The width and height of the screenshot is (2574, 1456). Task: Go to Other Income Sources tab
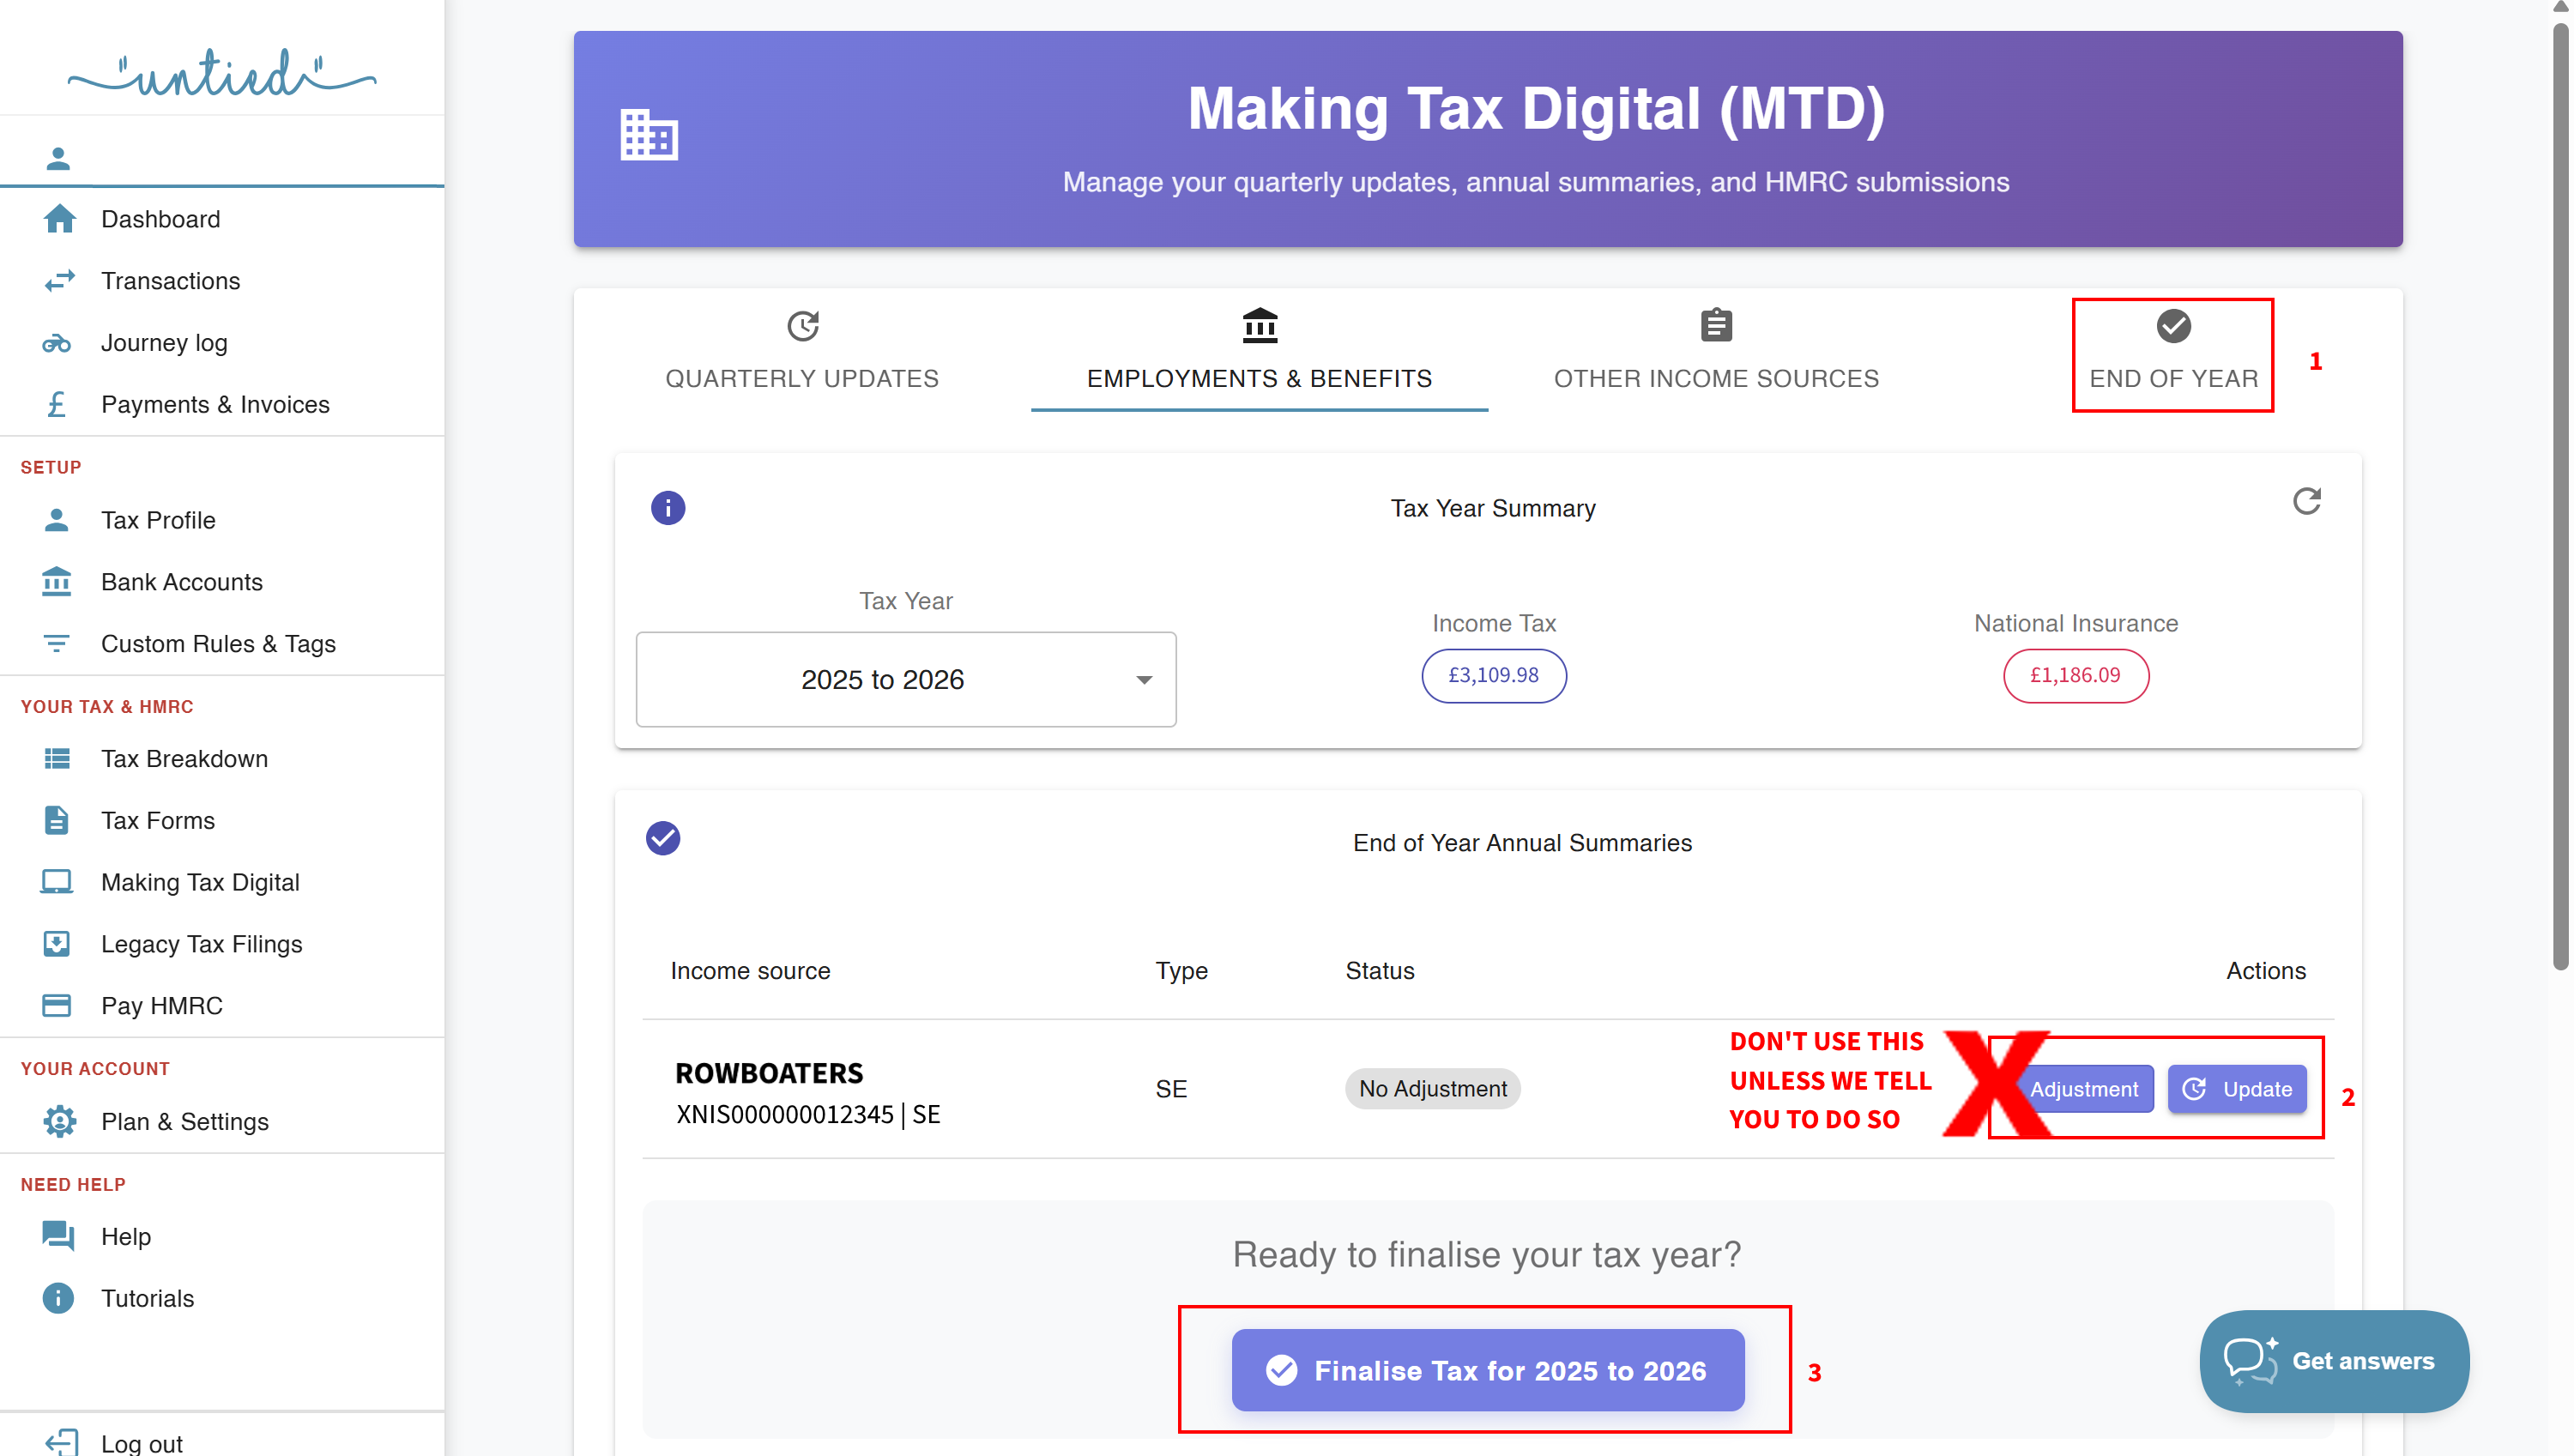1716,352
